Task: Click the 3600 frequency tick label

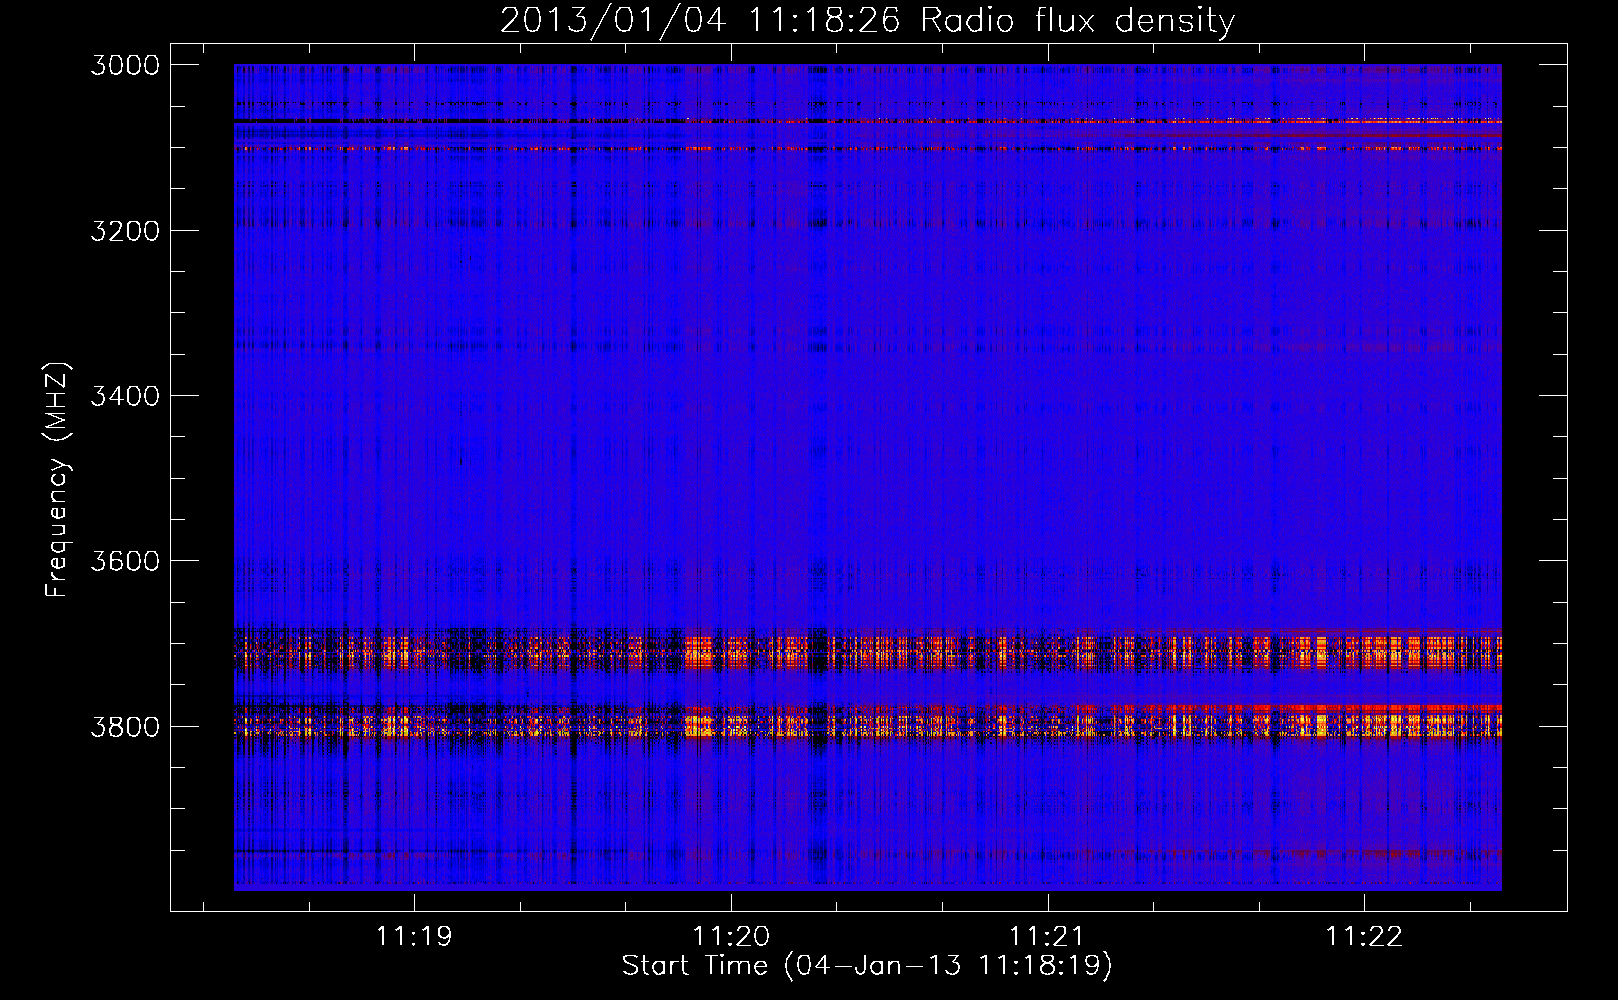Action: point(125,561)
